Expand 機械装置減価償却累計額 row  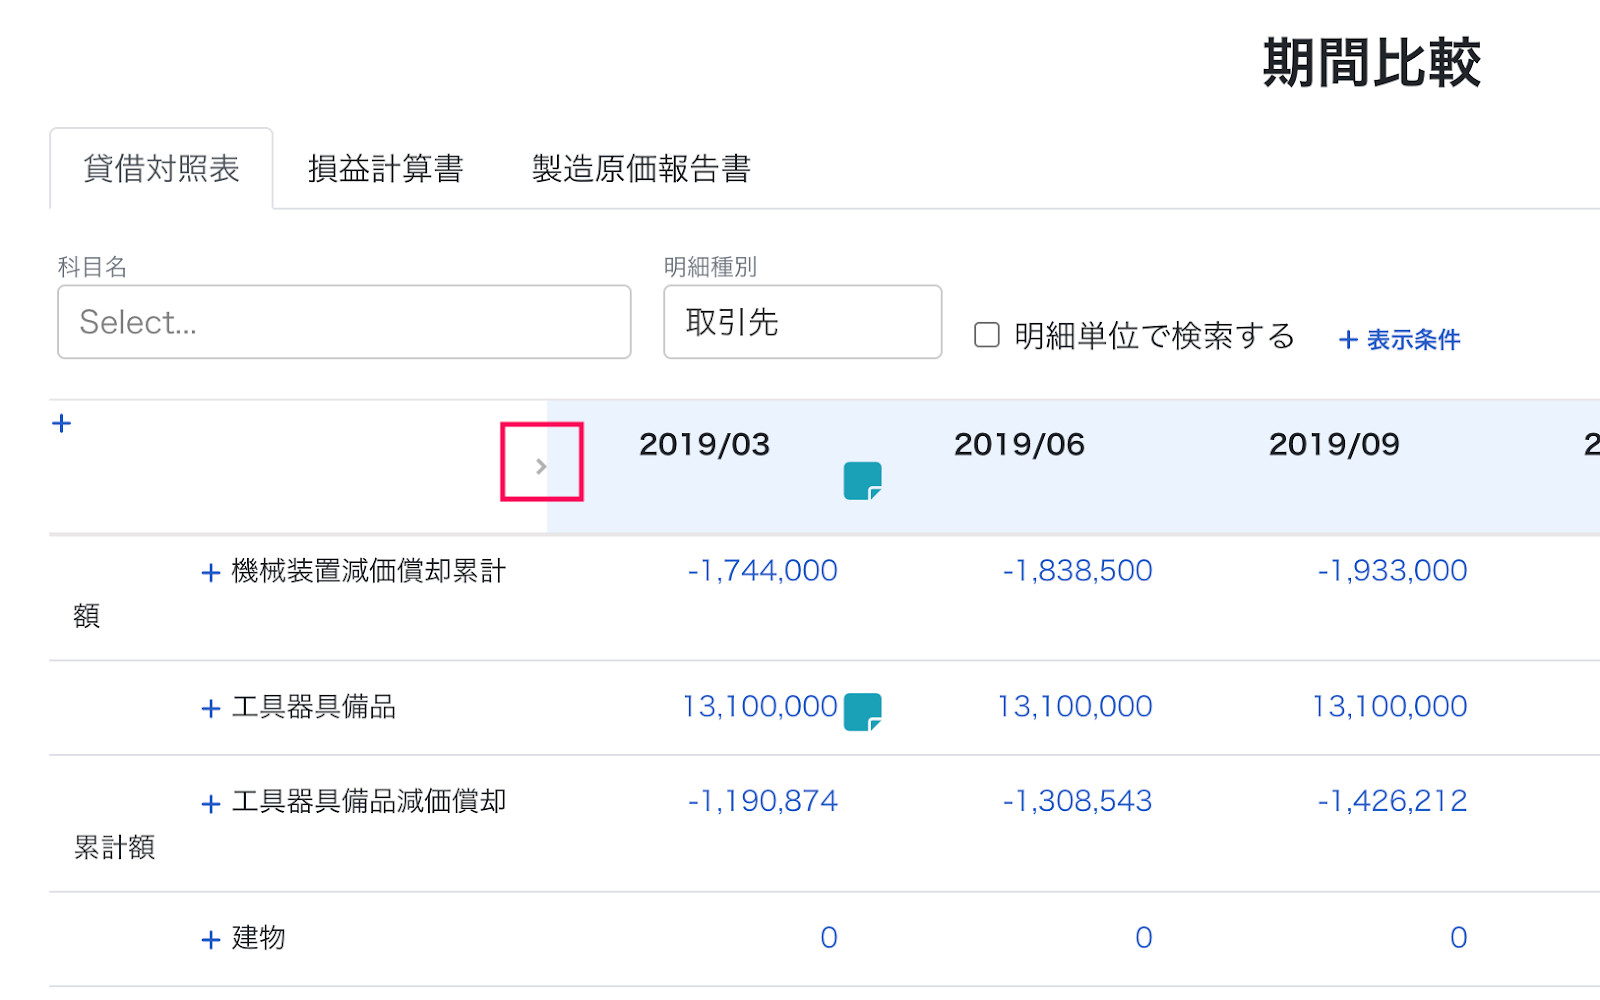click(x=210, y=573)
